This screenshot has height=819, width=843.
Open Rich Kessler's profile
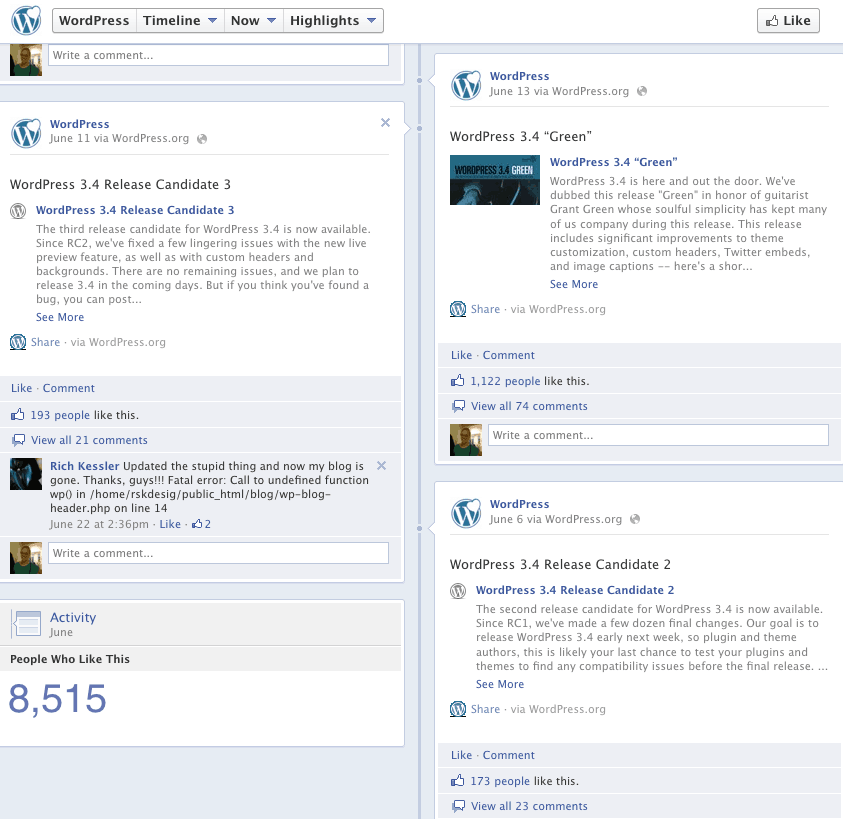click(84, 466)
